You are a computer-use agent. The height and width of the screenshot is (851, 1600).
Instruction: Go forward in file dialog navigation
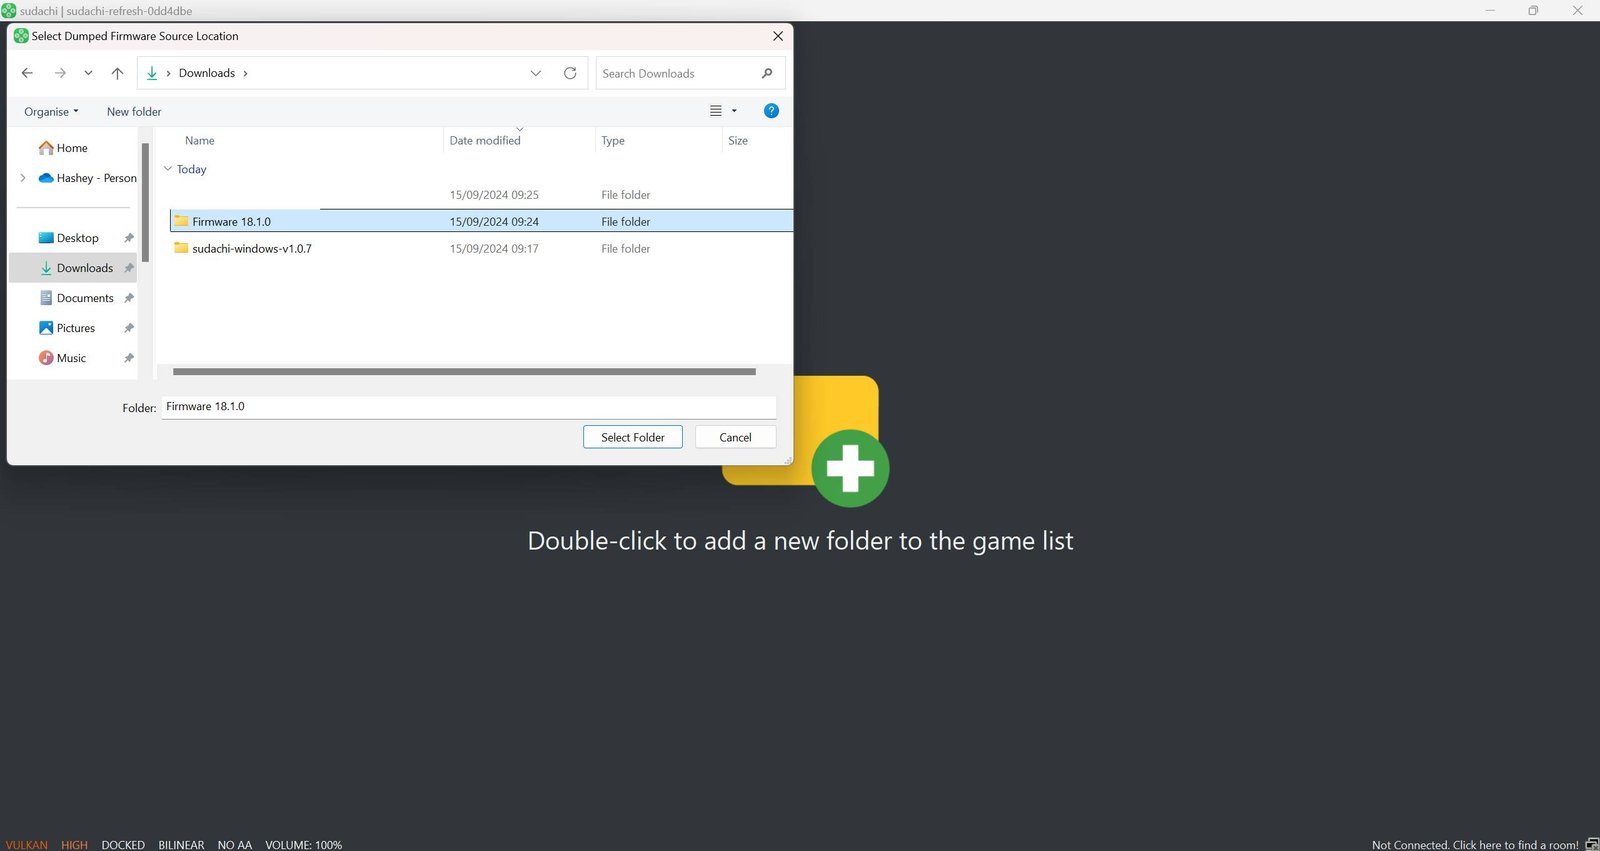point(60,73)
